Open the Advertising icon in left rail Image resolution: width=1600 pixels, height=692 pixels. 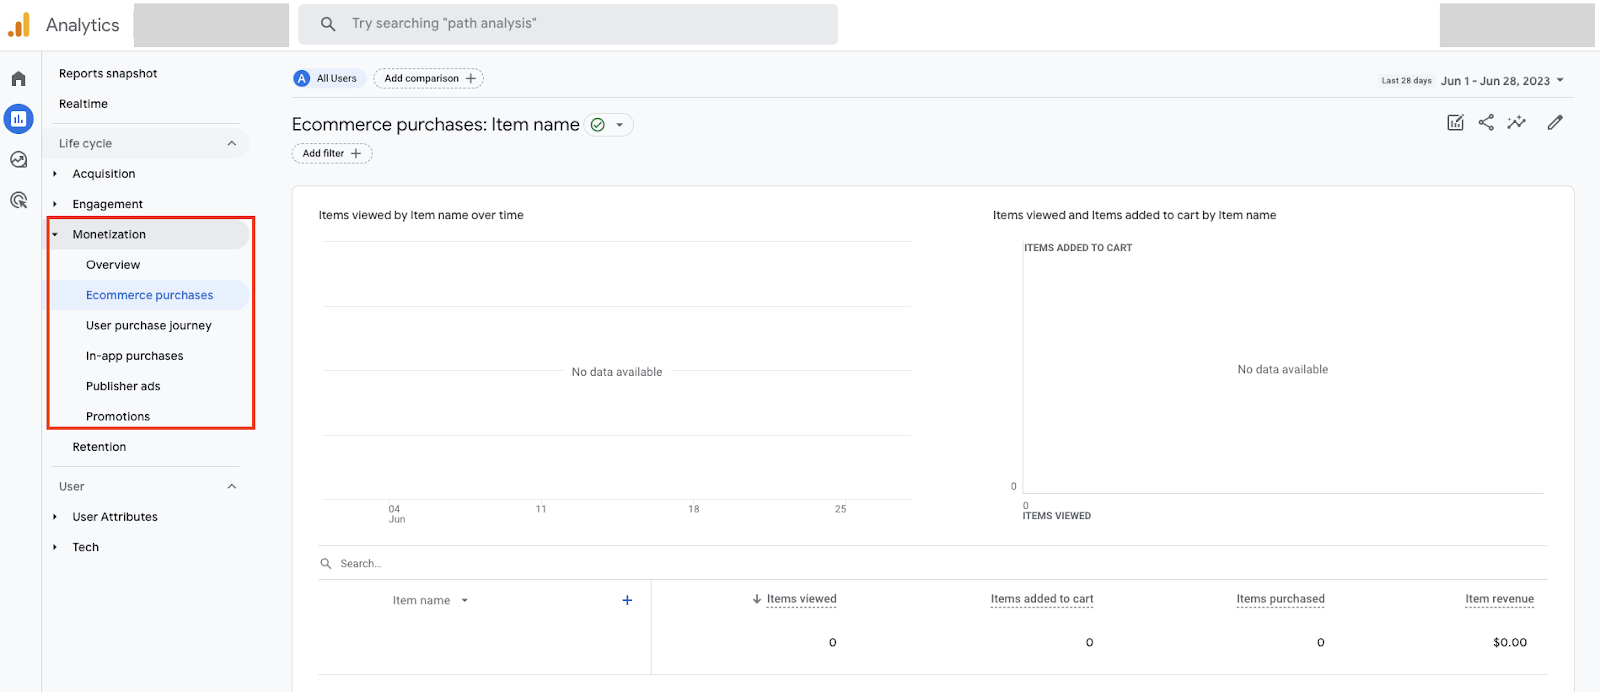click(x=19, y=200)
